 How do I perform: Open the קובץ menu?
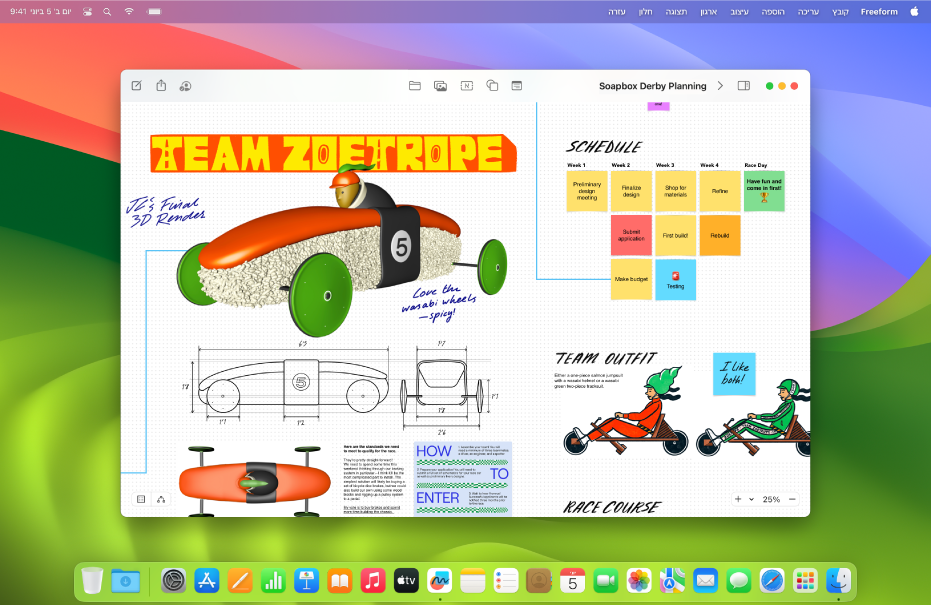coord(840,11)
